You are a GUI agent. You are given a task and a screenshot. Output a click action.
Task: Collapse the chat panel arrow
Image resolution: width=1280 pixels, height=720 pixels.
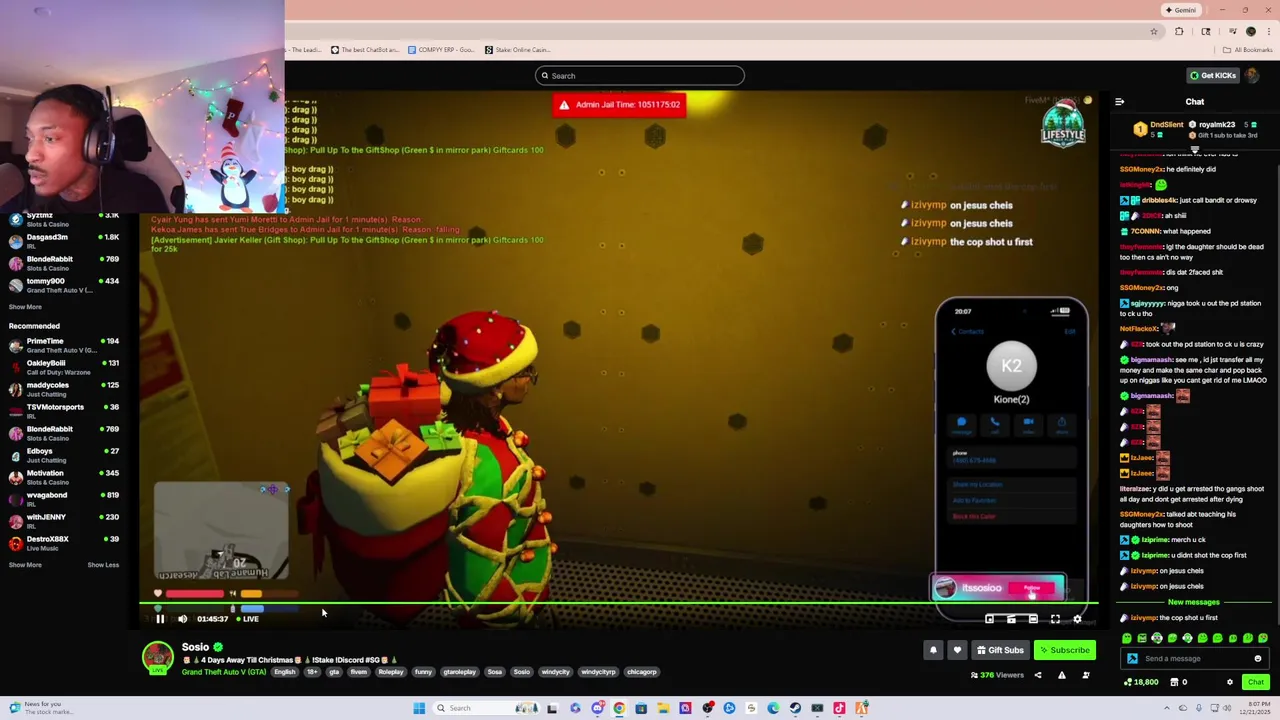point(1119,101)
